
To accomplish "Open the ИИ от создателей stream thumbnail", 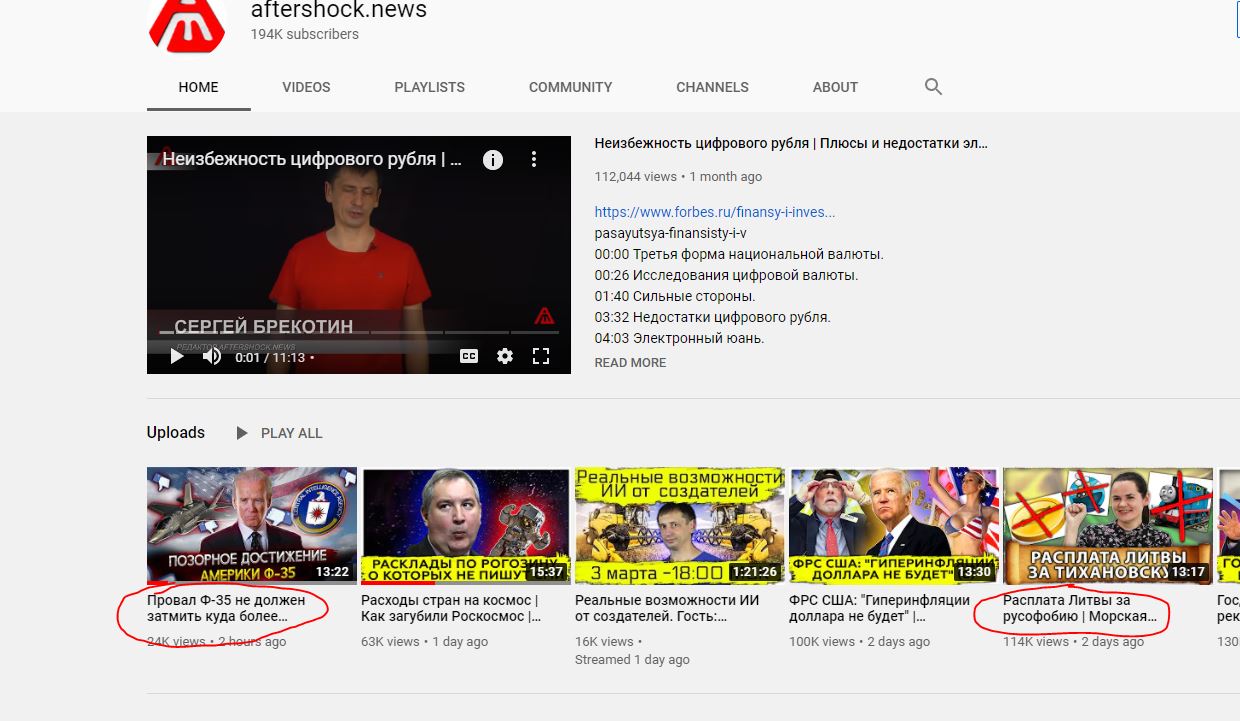I will pos(680,526).
